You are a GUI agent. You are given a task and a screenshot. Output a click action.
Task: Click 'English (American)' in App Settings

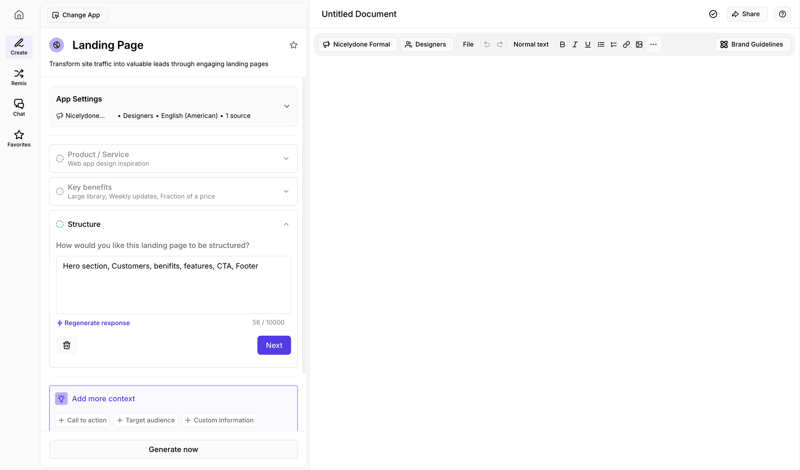pos(189,116)
